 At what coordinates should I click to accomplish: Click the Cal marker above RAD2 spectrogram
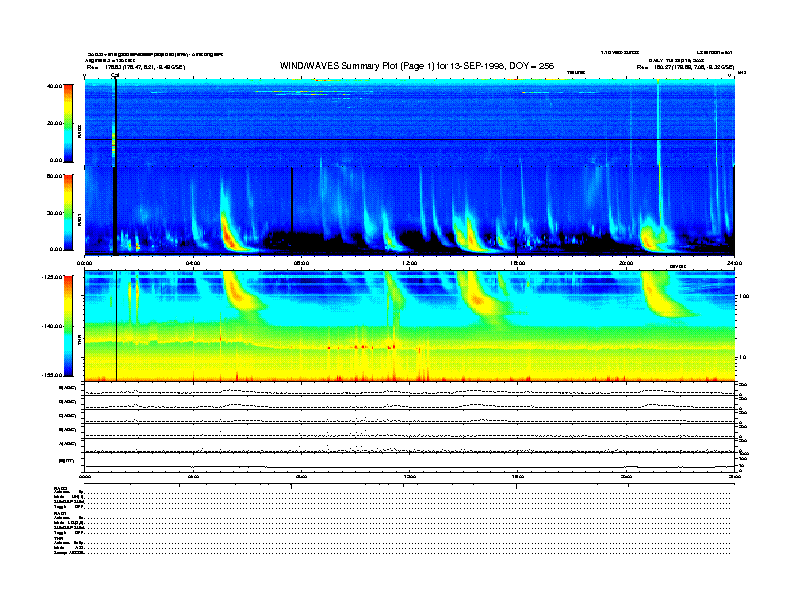115,75
